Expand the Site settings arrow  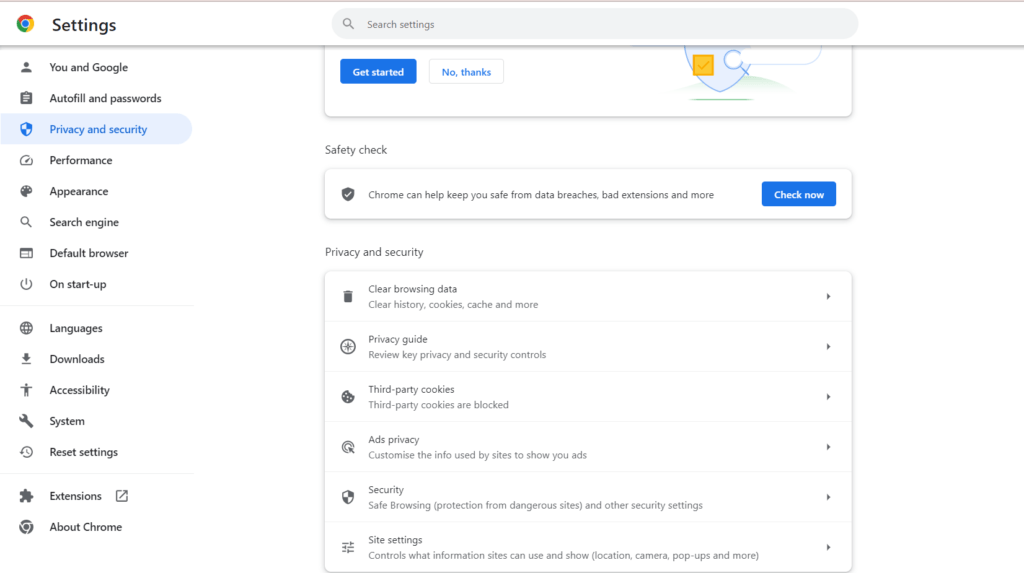828,548
